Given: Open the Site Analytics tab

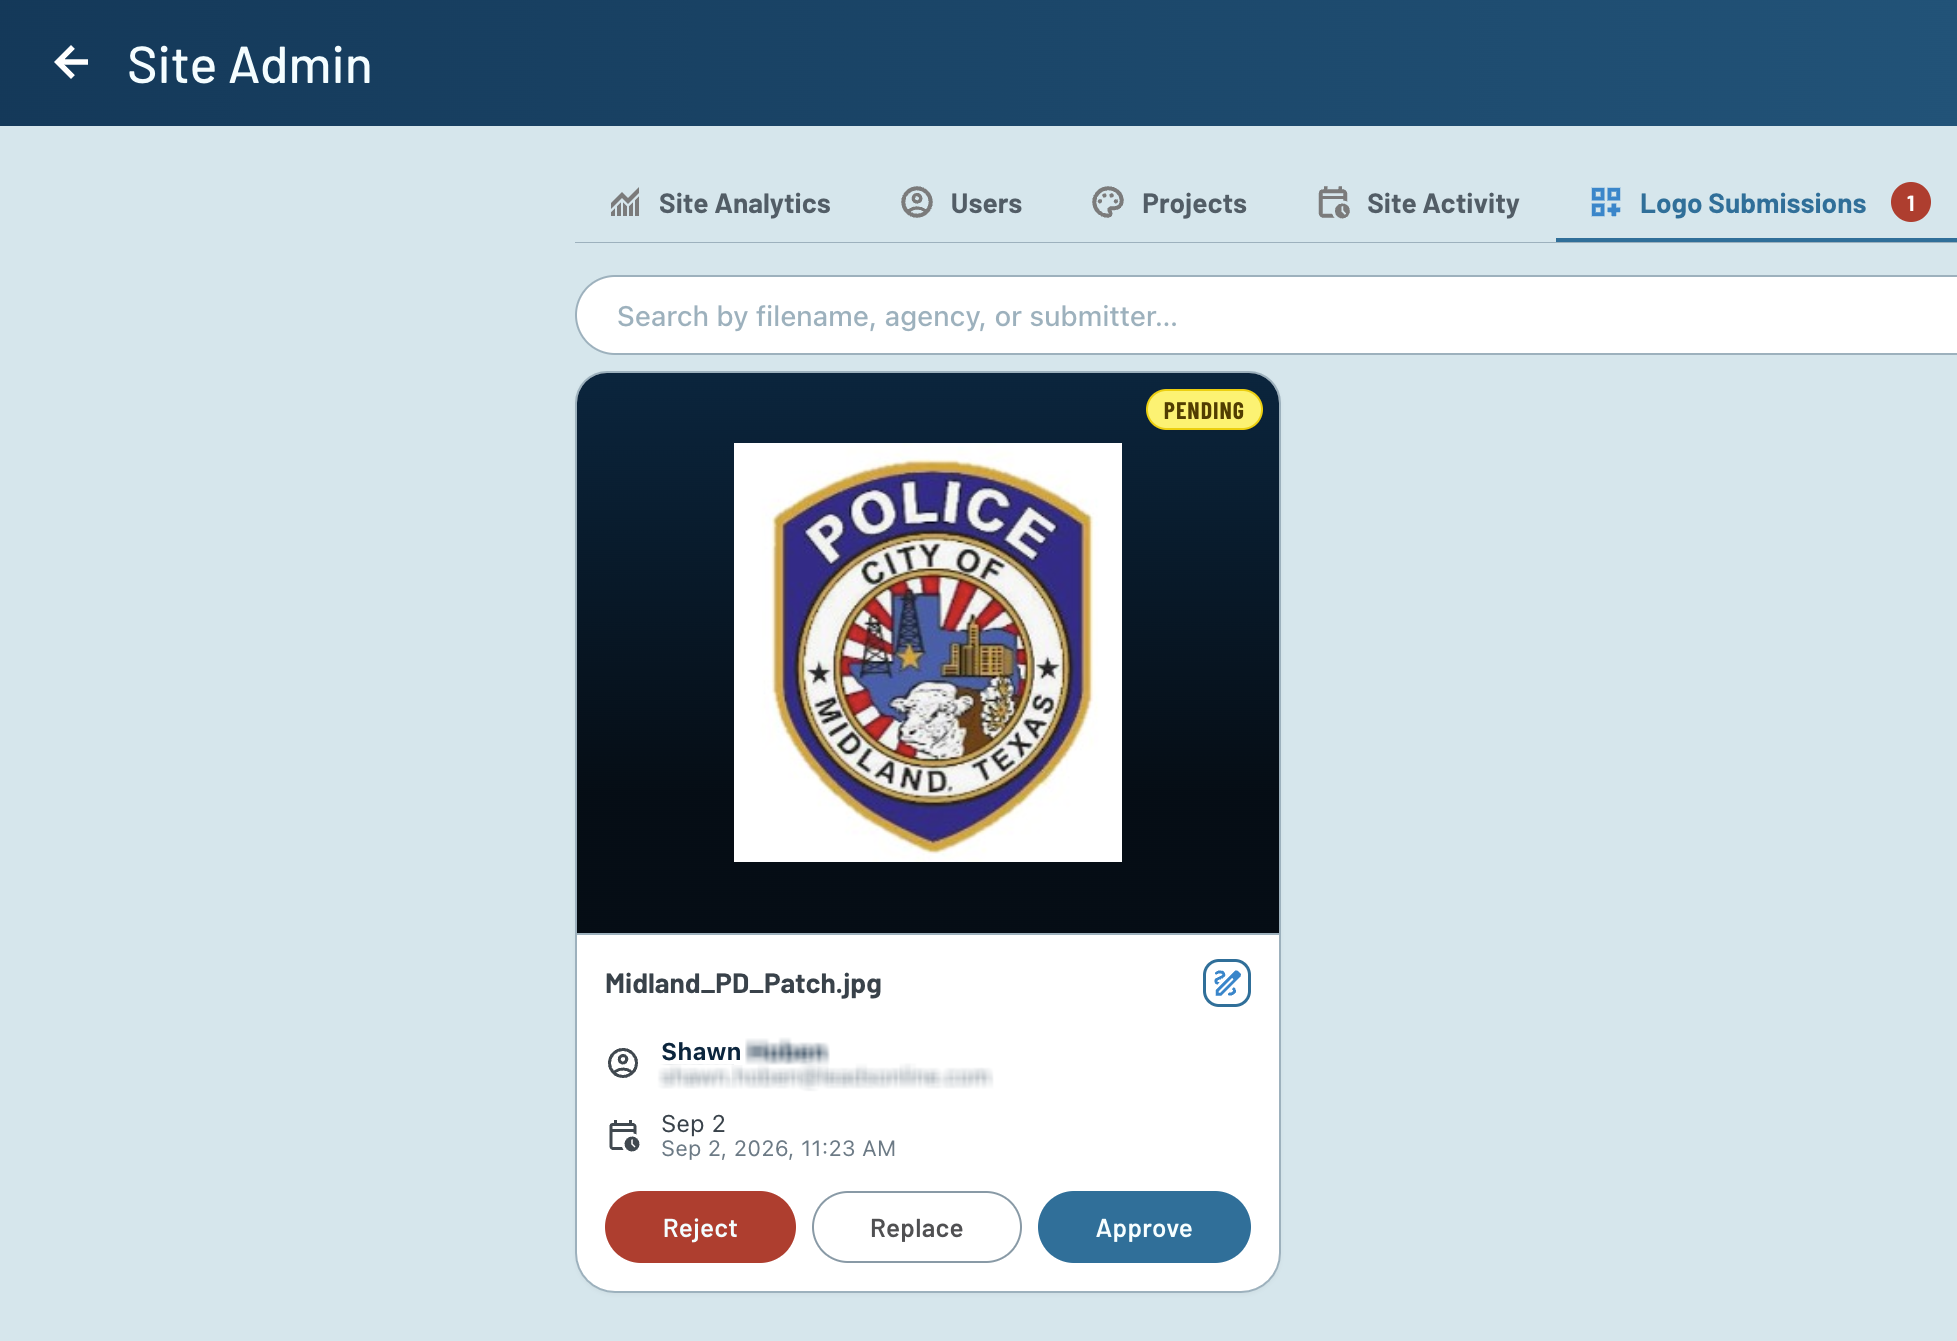Looking at the screenshot, I should pos(720,204).
